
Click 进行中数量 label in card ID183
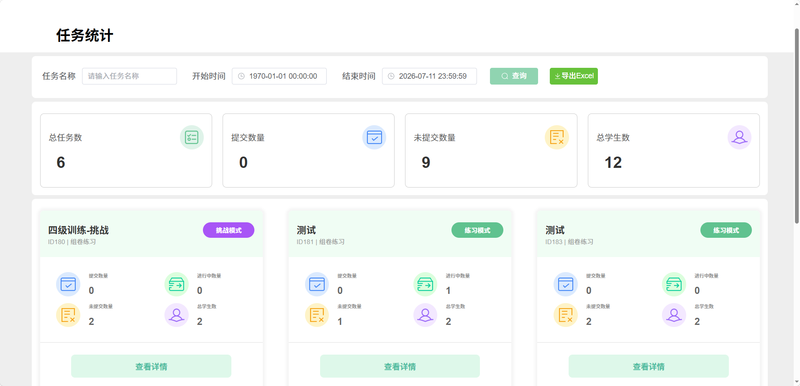(707, 276)
